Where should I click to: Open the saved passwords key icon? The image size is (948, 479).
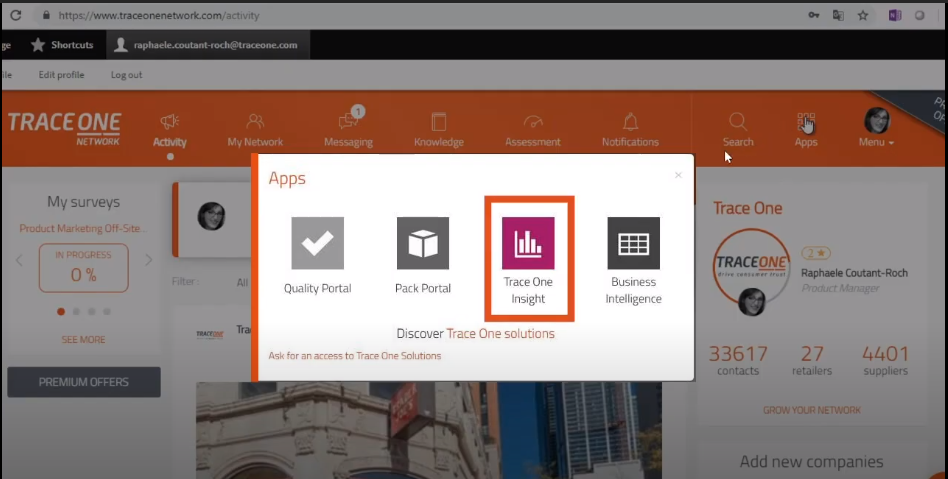pos(814,16)
